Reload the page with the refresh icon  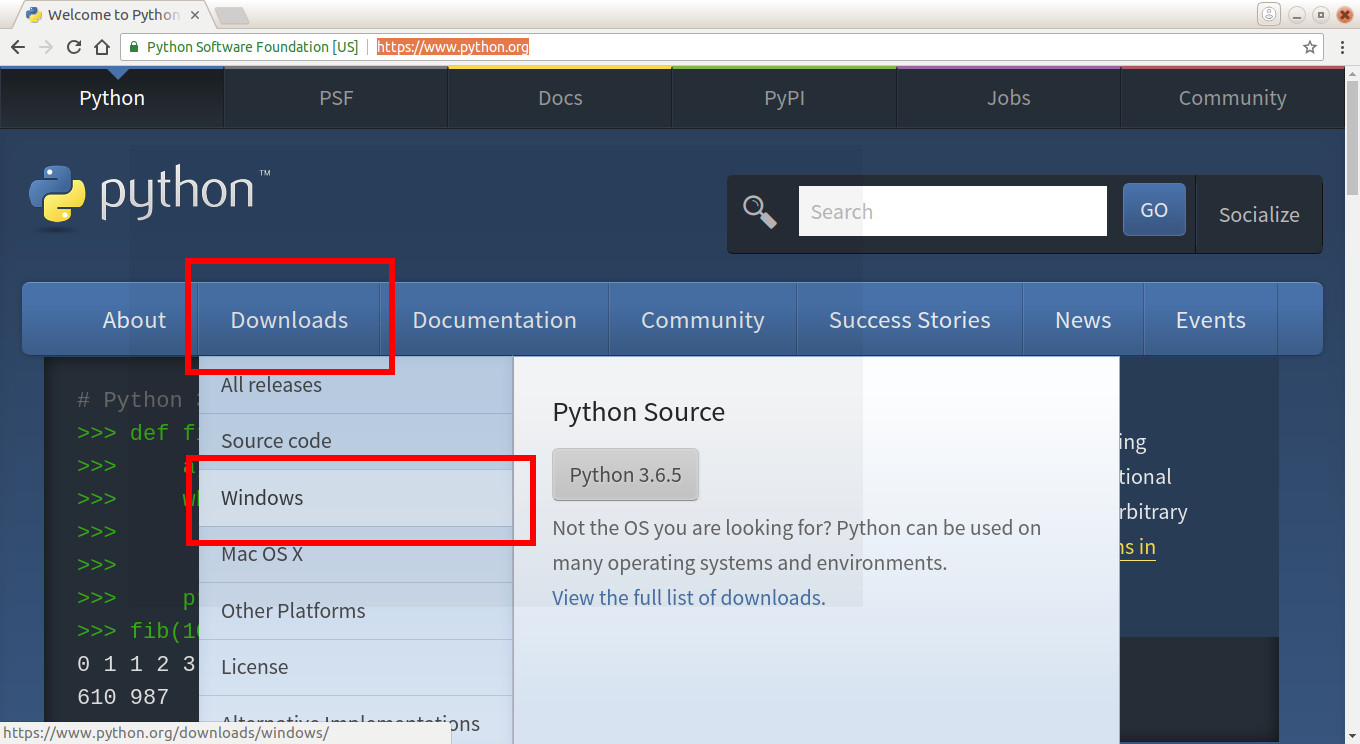pyautogui.click(x=74, y=47)
